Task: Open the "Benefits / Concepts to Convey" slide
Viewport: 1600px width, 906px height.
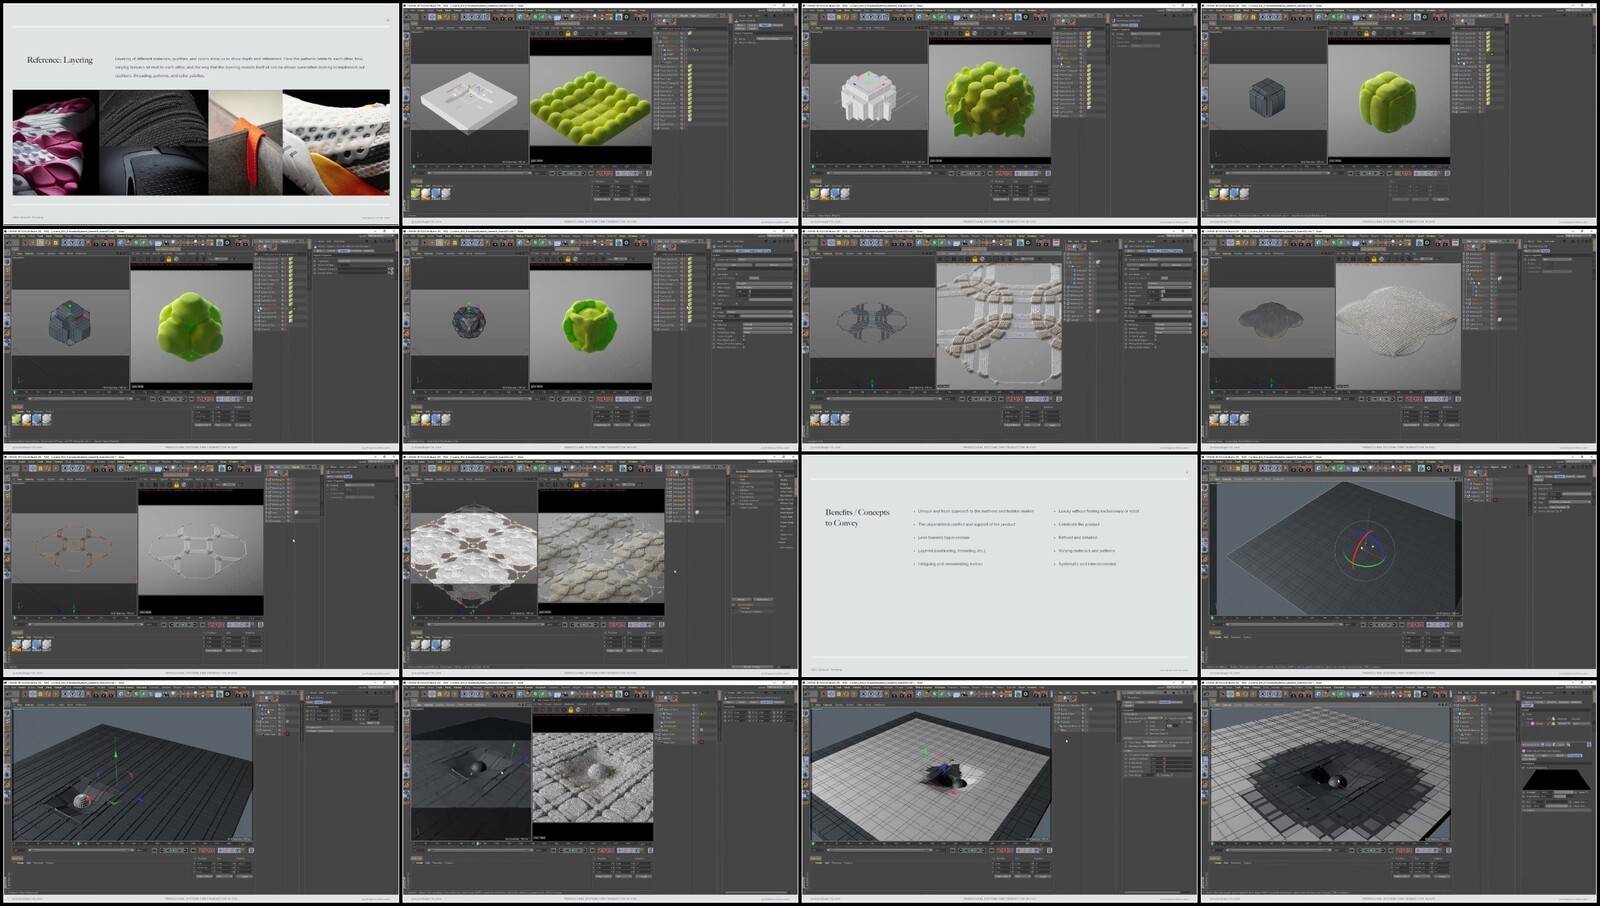Action: coord(1000,565)
